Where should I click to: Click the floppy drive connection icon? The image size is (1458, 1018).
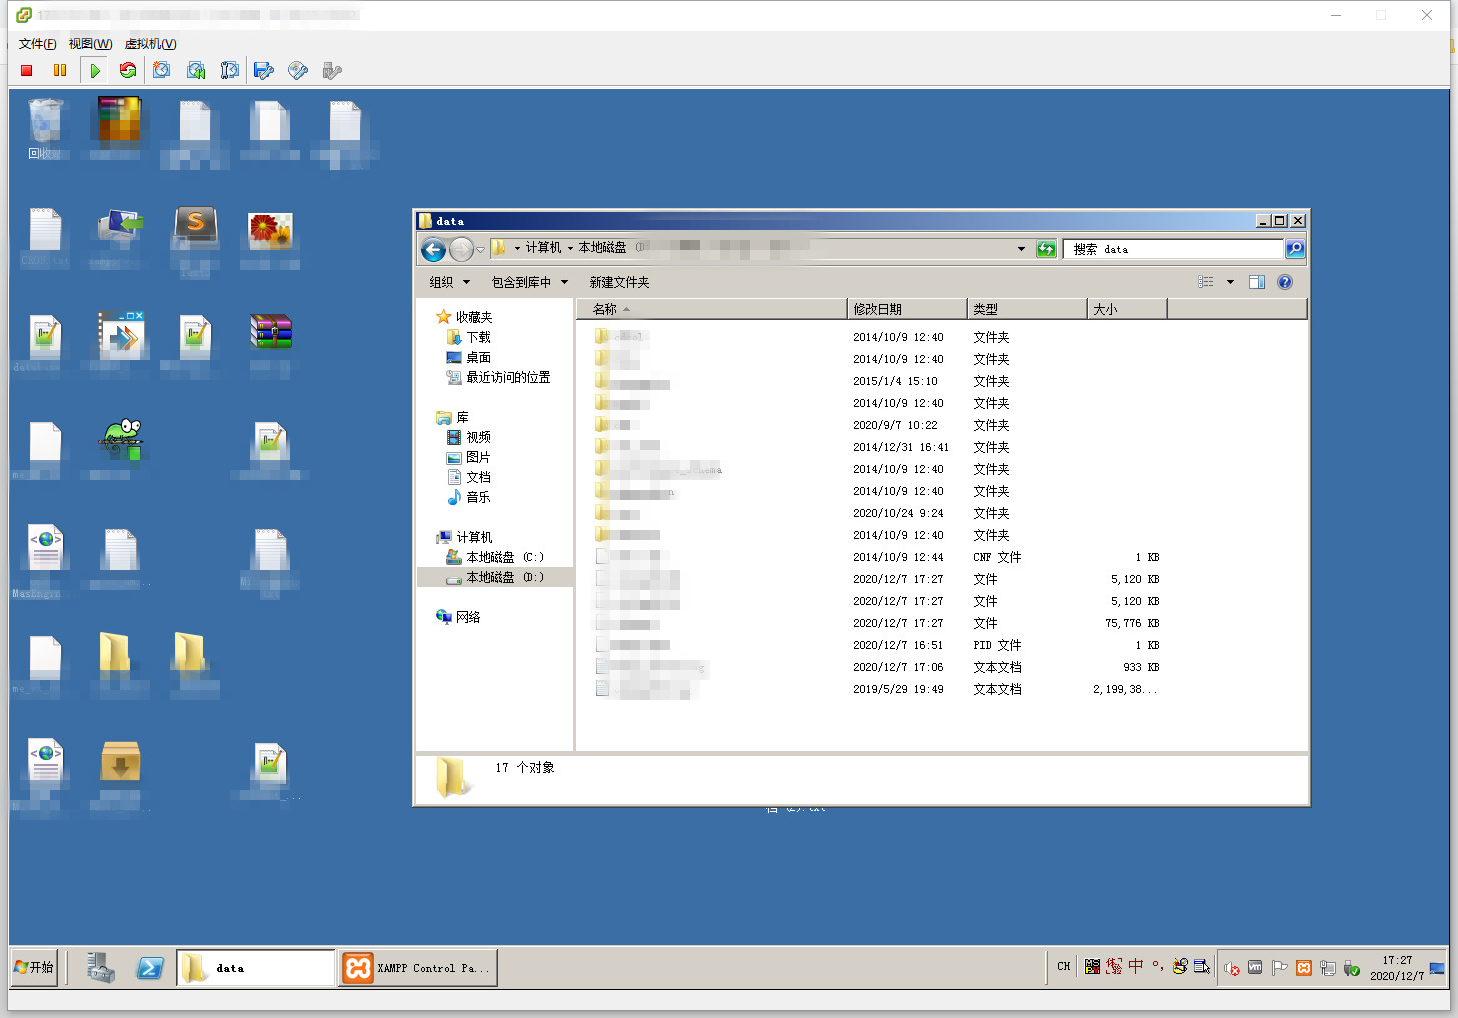(264, 70)
